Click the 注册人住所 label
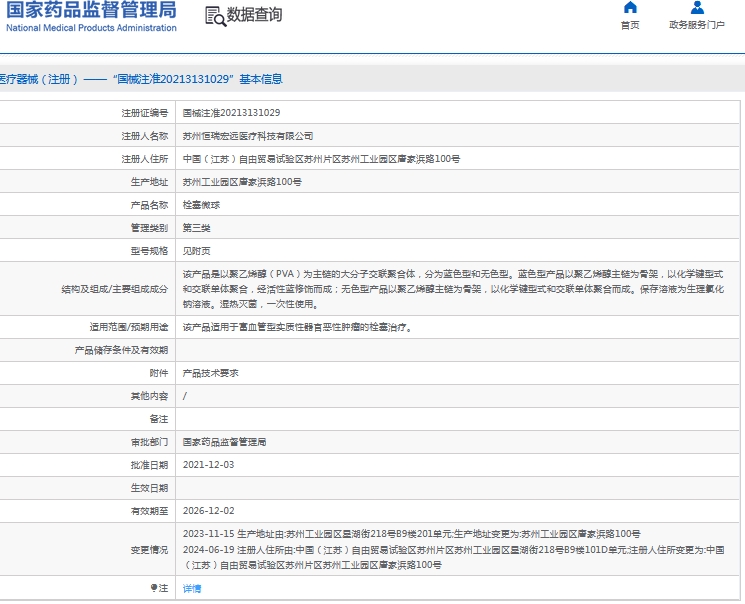Screen dimensions: 745x604 [144, 159]
